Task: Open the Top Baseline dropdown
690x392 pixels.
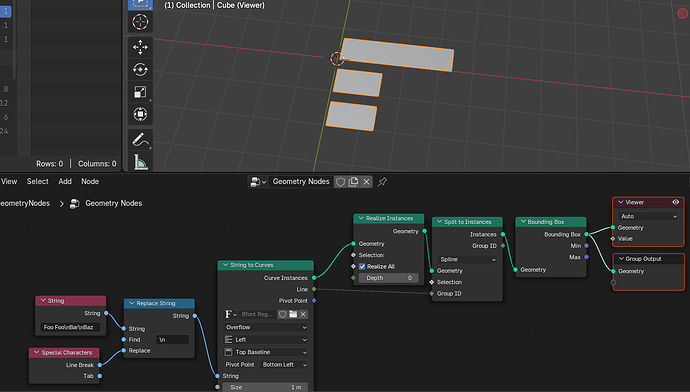Action: (x=265, y=352)
